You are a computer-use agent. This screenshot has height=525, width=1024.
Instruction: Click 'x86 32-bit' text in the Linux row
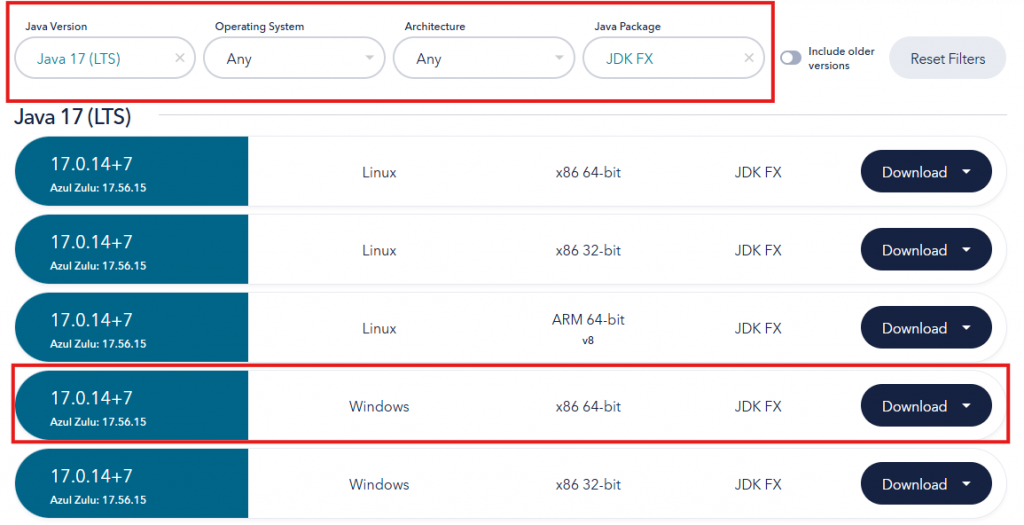(588, 250)
